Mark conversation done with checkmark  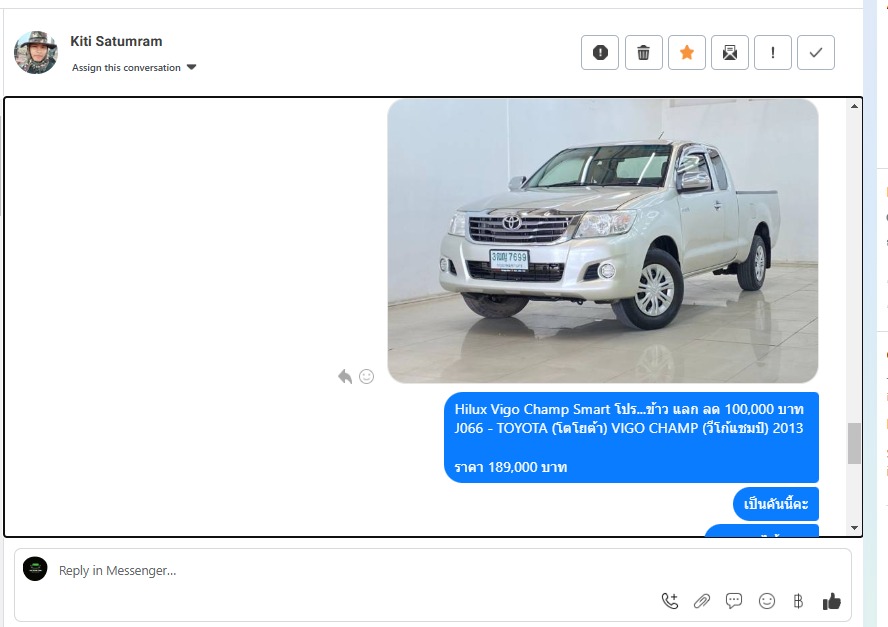[816, 53]
